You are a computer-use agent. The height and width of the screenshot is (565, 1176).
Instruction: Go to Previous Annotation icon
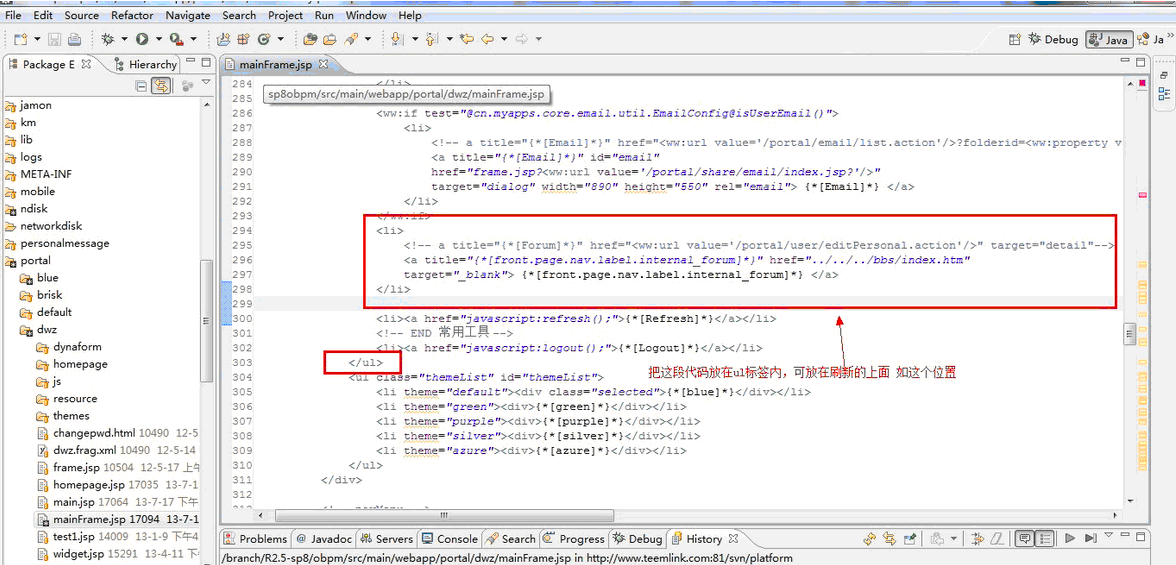pos(431,39)
